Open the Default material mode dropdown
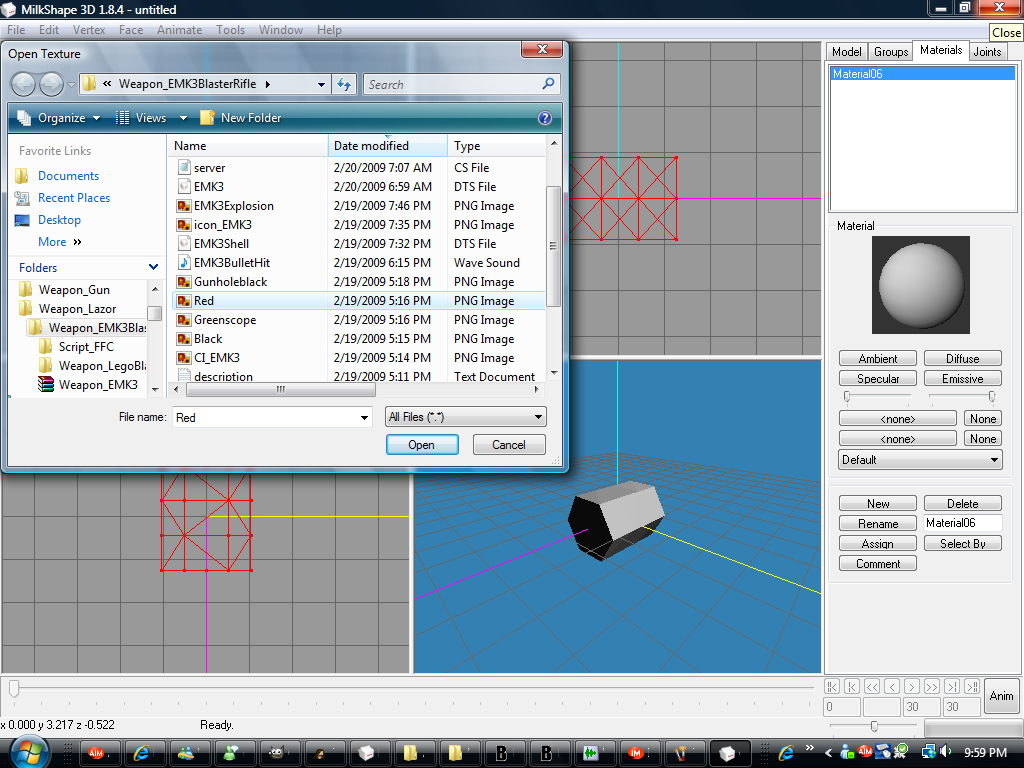This screenshot has width=1024, height=768. click(x=920, y=460)
